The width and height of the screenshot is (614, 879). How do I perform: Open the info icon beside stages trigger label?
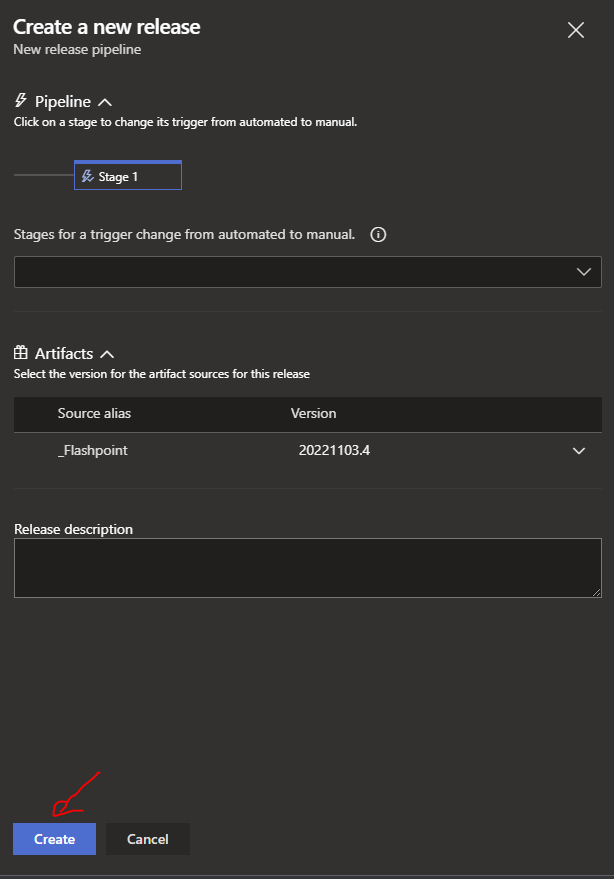coord(378,235)
